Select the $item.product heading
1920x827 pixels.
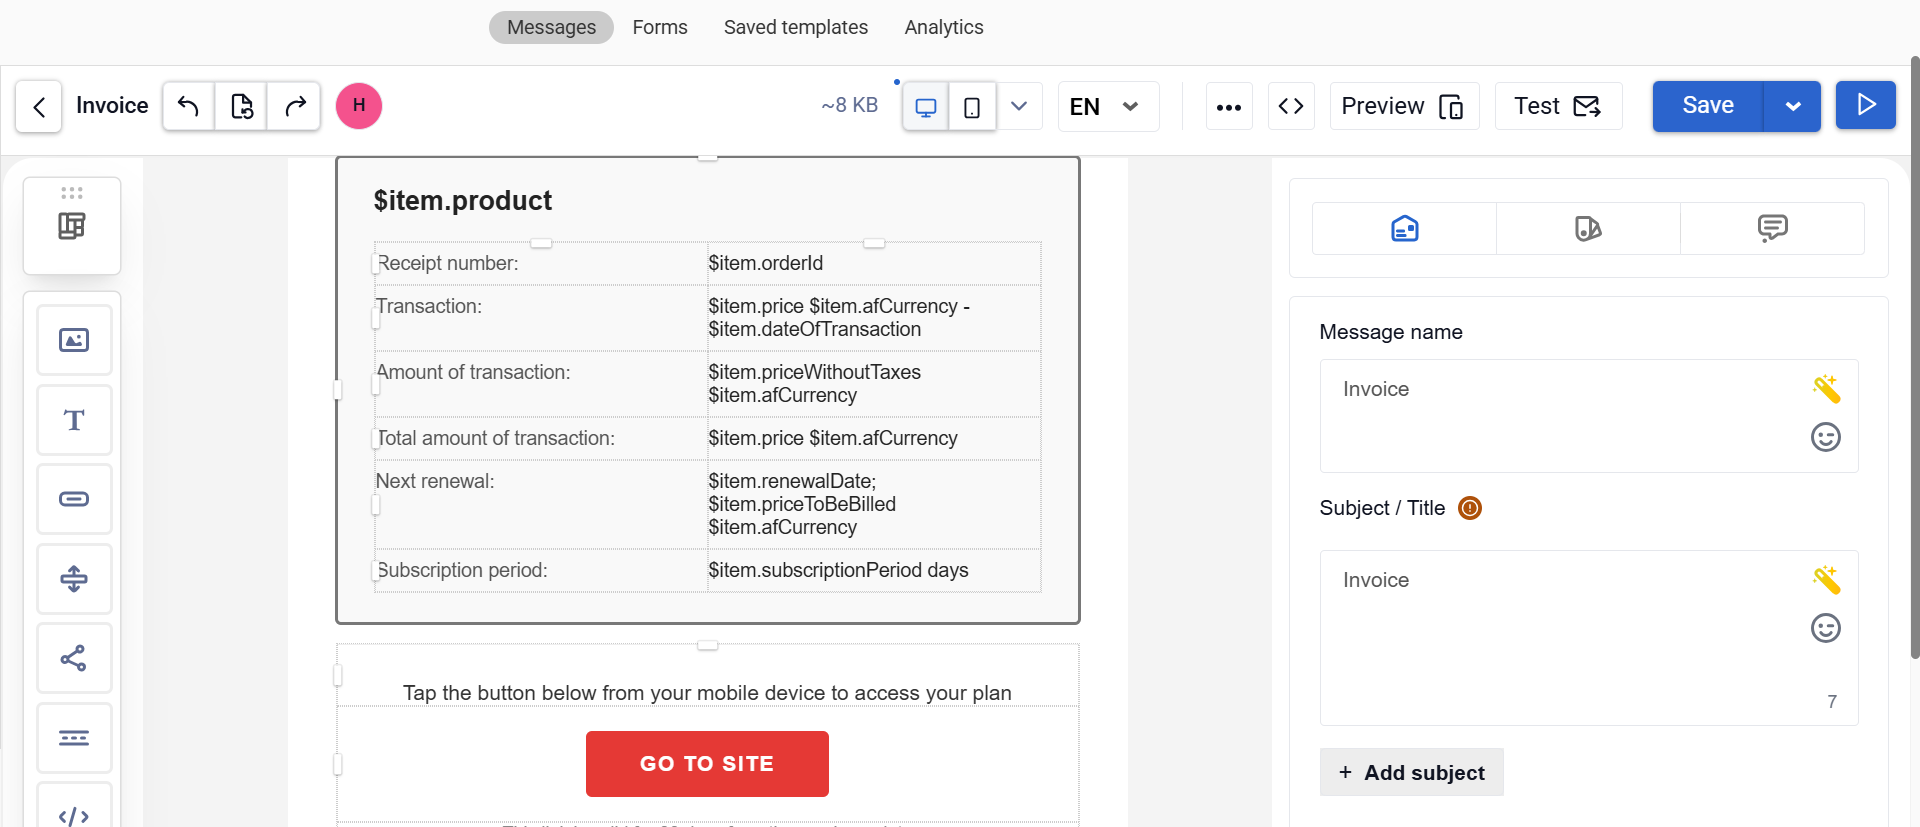(x=463, y=201)
